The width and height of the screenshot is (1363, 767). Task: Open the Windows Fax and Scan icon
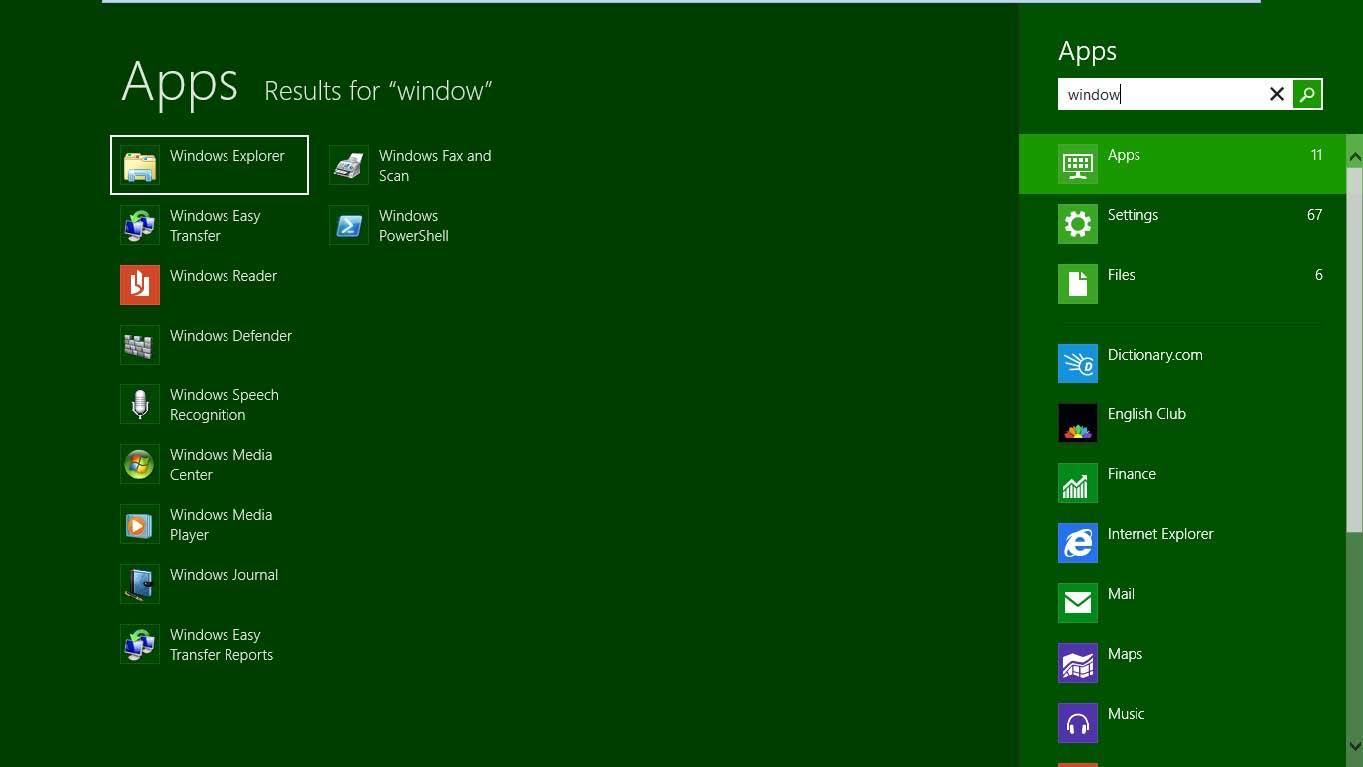pos(349,165)
